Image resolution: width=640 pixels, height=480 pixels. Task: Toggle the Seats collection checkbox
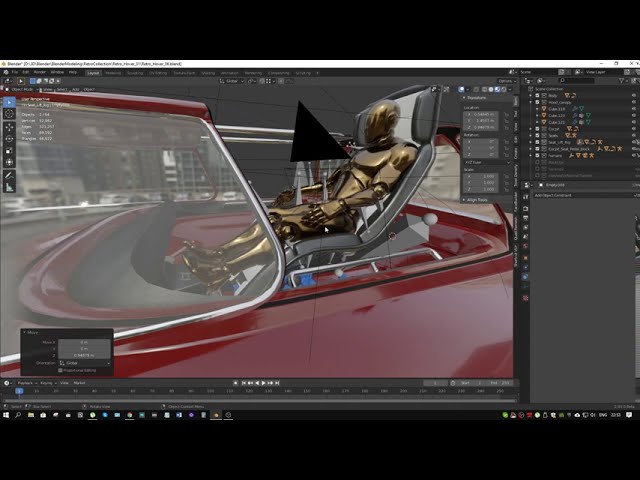coord(538,136)
